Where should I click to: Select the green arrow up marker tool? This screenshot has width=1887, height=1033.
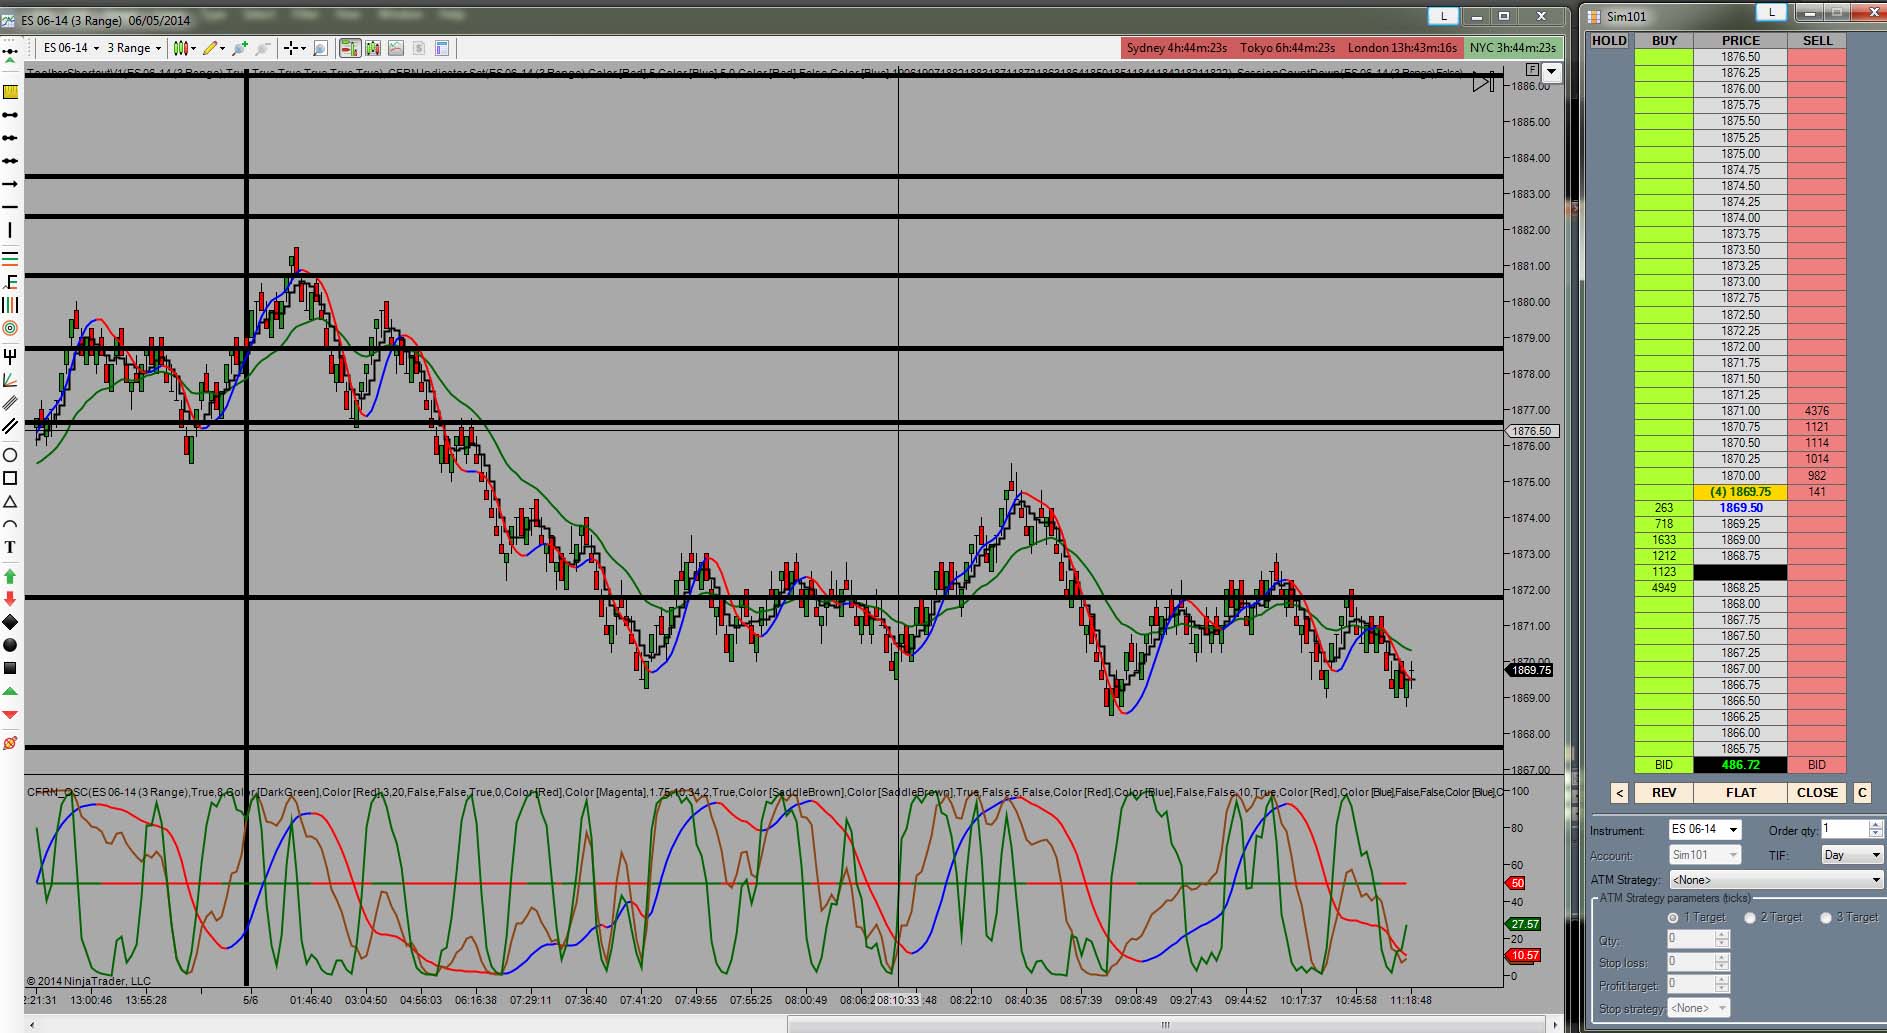(x=10, y=576)
